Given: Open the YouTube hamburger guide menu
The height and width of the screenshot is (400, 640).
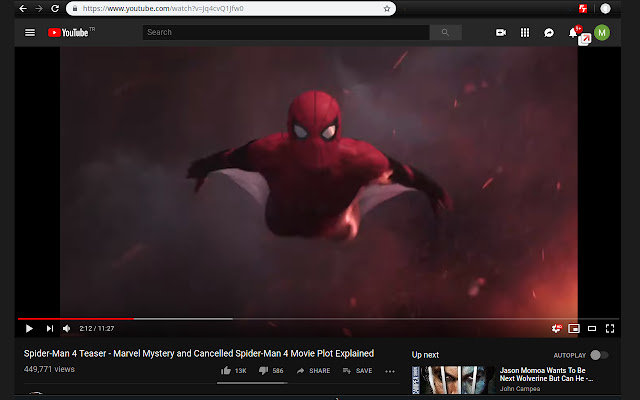Looking at the screenshot, I should 30,32.
